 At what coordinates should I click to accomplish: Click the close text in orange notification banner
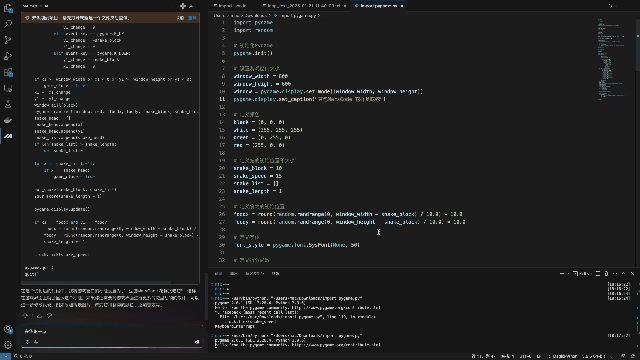click(x=180, y=18)
